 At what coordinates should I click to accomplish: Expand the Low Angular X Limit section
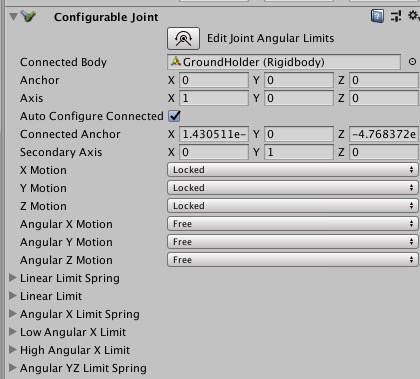point(13,332)
